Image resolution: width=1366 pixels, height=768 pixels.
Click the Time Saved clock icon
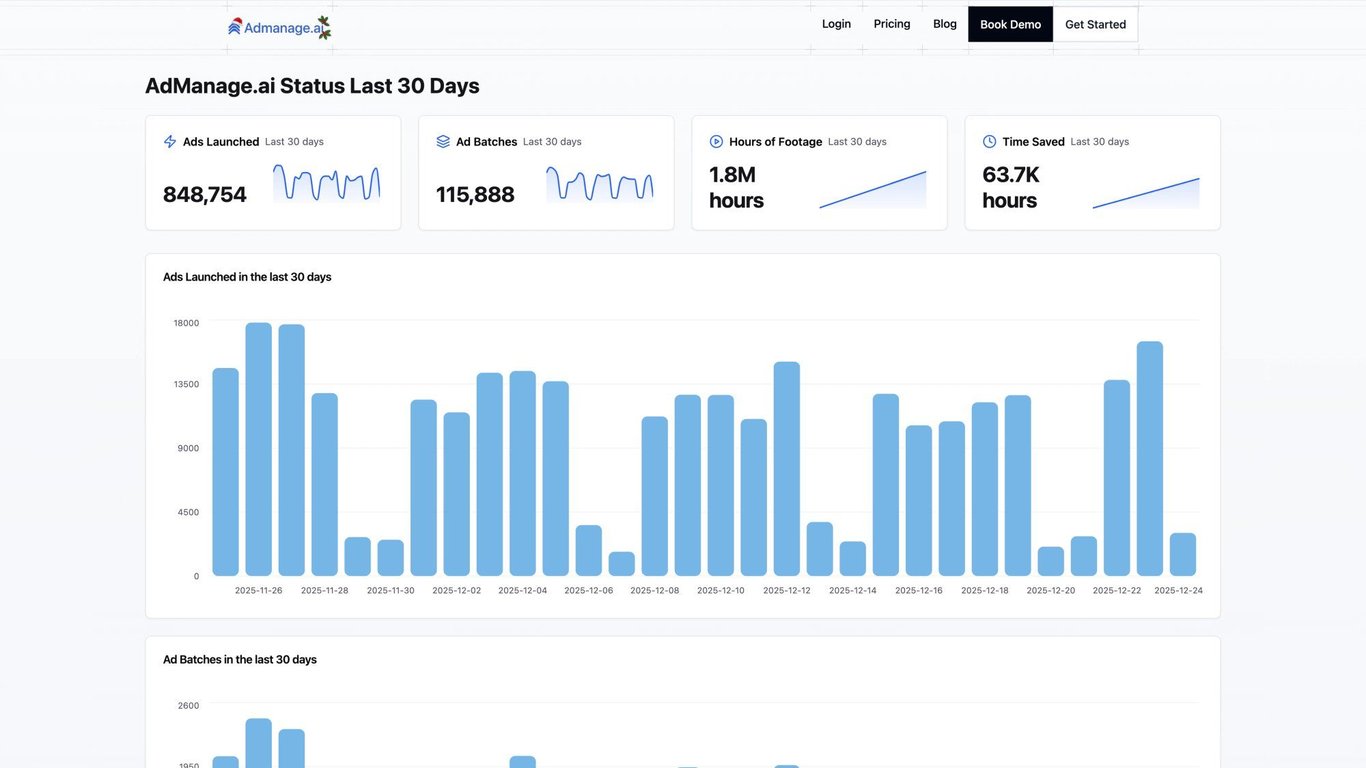(x=990, y=142)
